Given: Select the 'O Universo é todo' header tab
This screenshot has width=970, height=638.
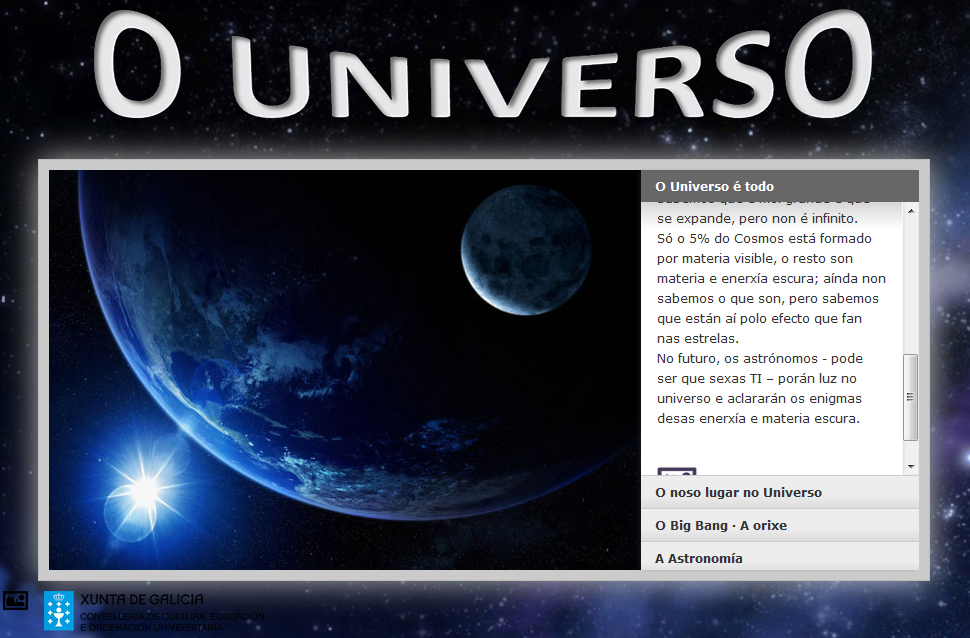Looking at the screenshot, I should 779,185.
